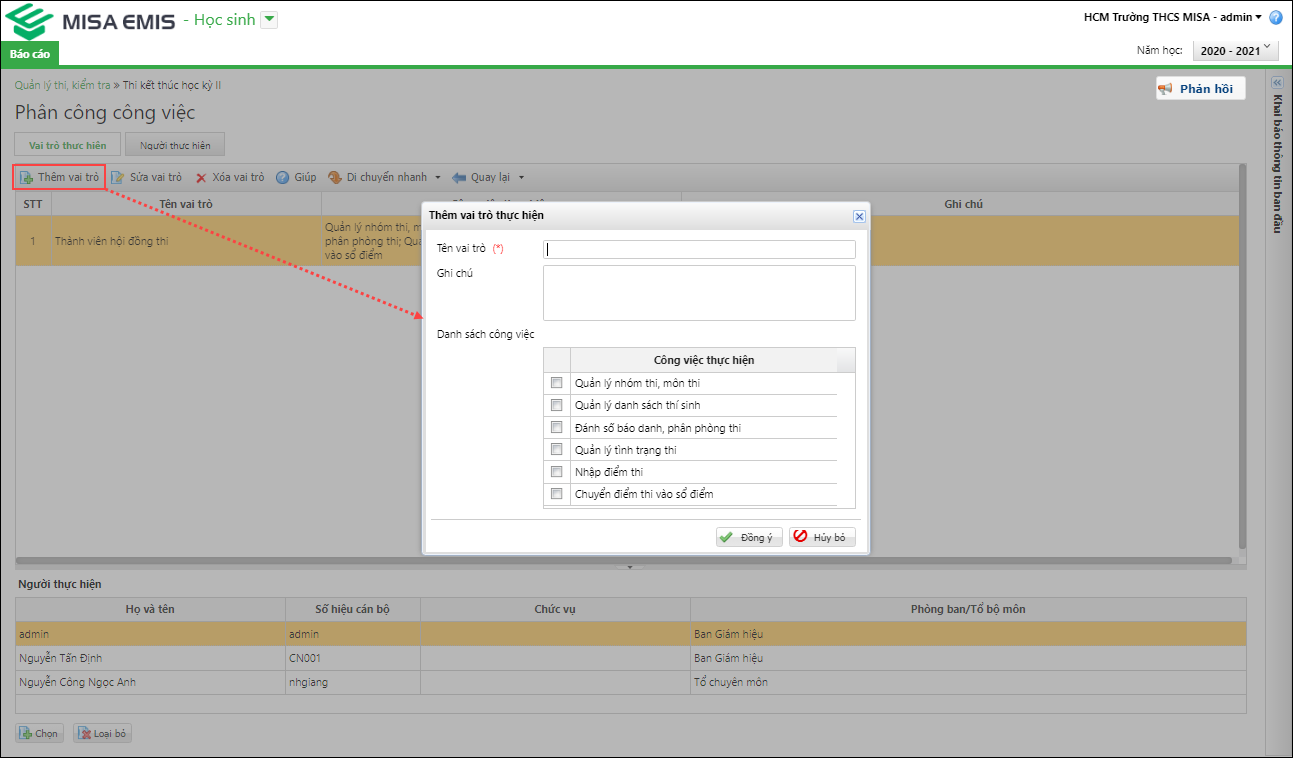Click the Thi kết thúc học kỳ II breadcrumb

tap(172, 85)
